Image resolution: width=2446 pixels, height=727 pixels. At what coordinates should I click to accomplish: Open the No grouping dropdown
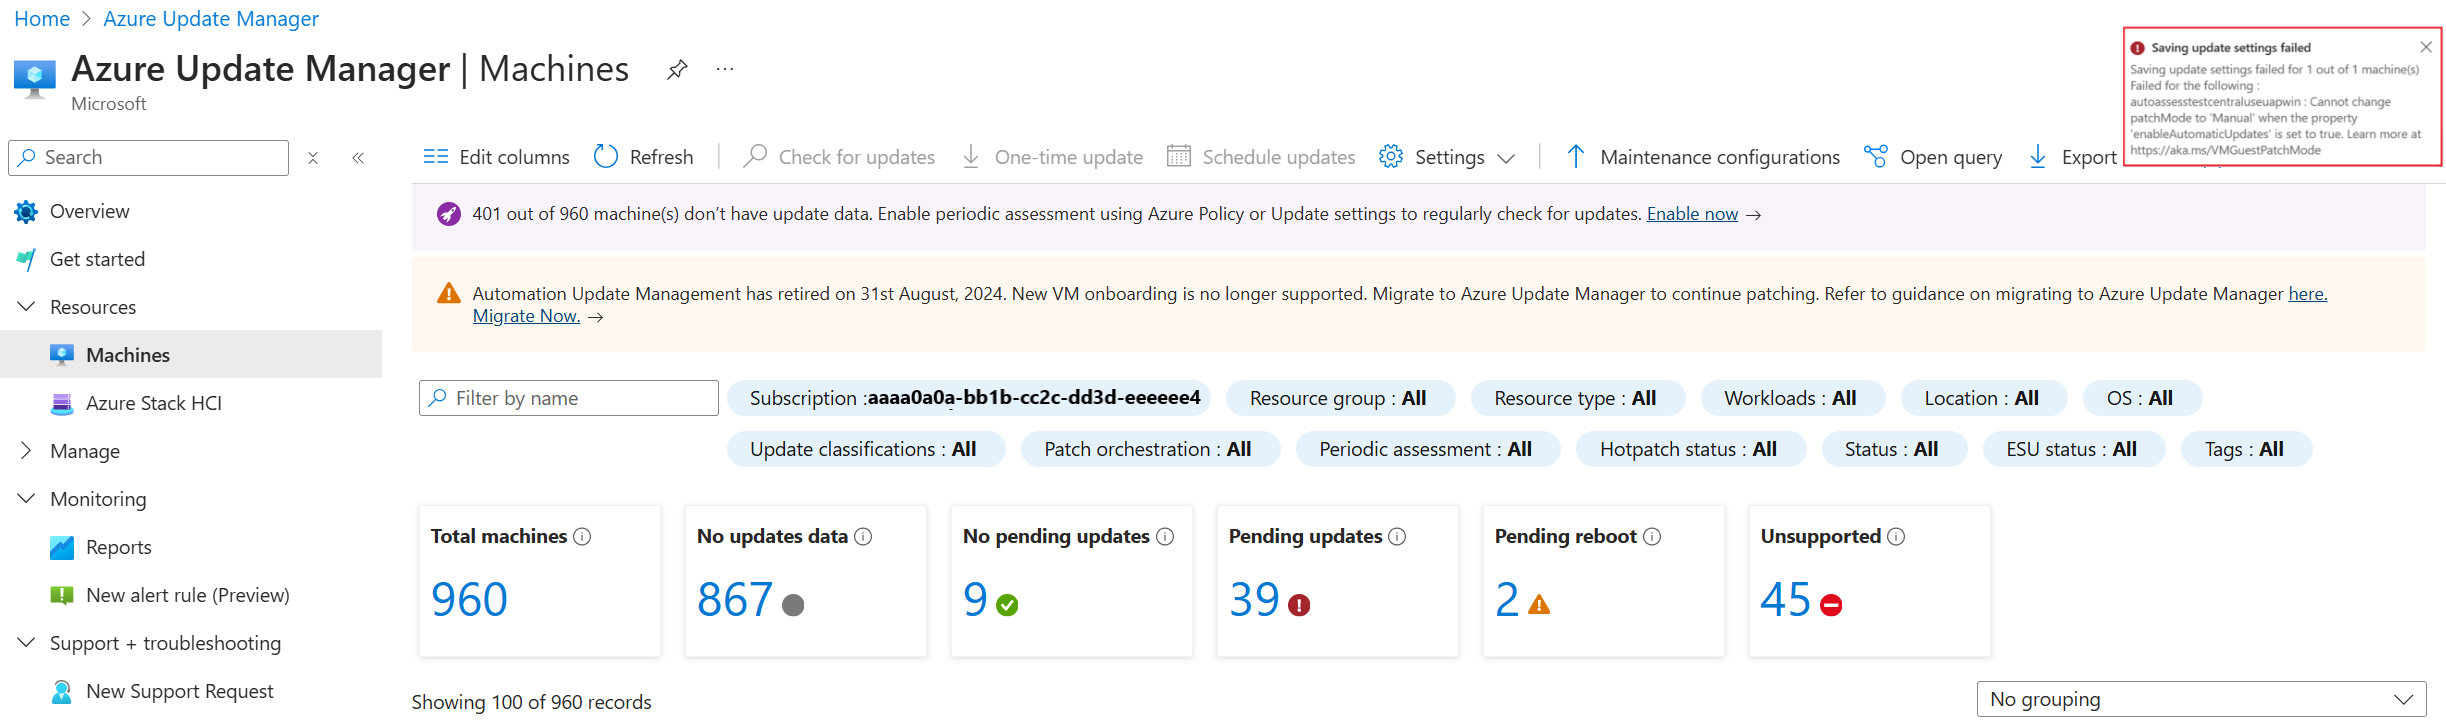click(x=2201, y=699)
